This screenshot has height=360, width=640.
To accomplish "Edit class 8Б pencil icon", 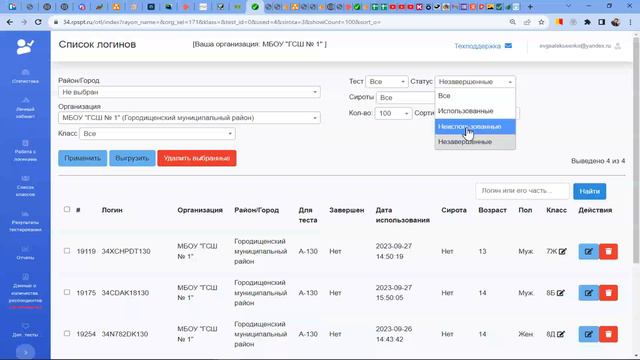I will [561, 293].
